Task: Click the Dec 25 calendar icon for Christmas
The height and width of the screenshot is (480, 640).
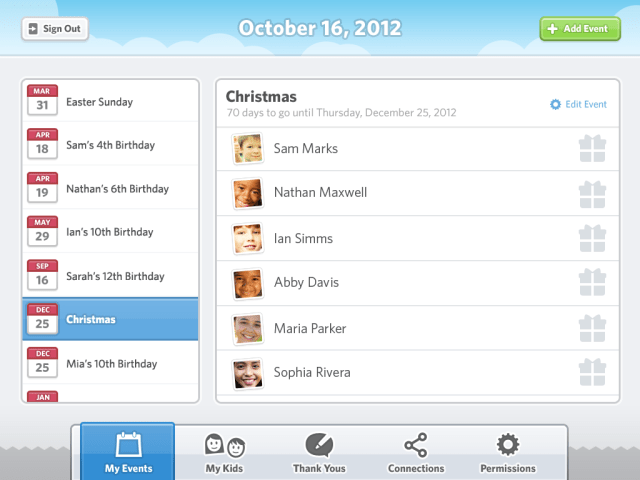Action: (x=42, y=319)
